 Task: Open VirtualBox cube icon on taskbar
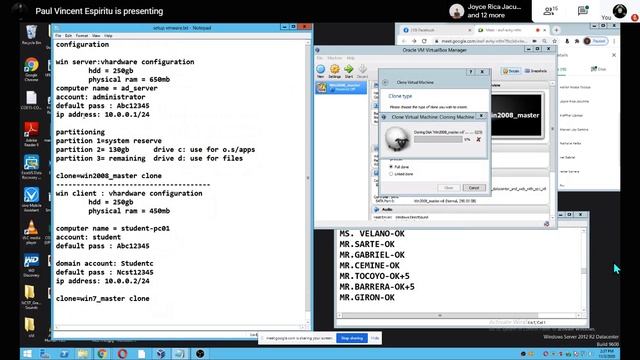[161, 353]
